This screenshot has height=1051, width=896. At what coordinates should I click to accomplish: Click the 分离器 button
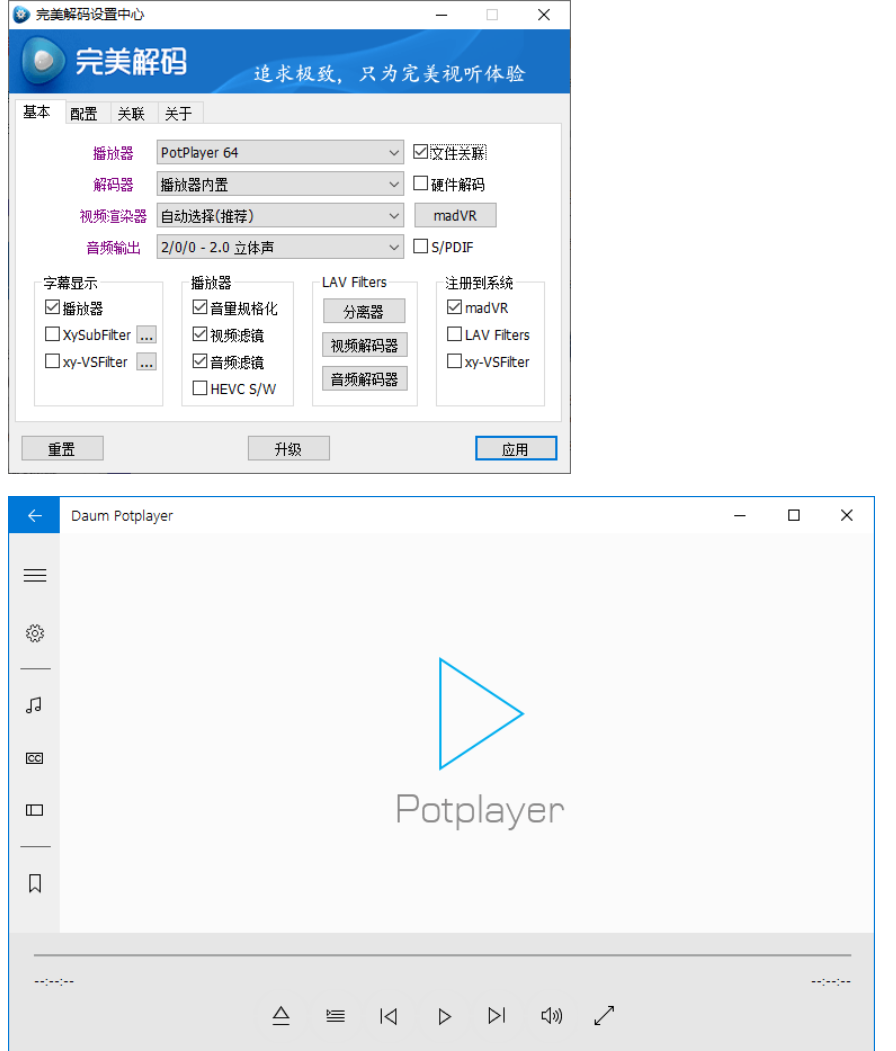click(x=364, y=311)
